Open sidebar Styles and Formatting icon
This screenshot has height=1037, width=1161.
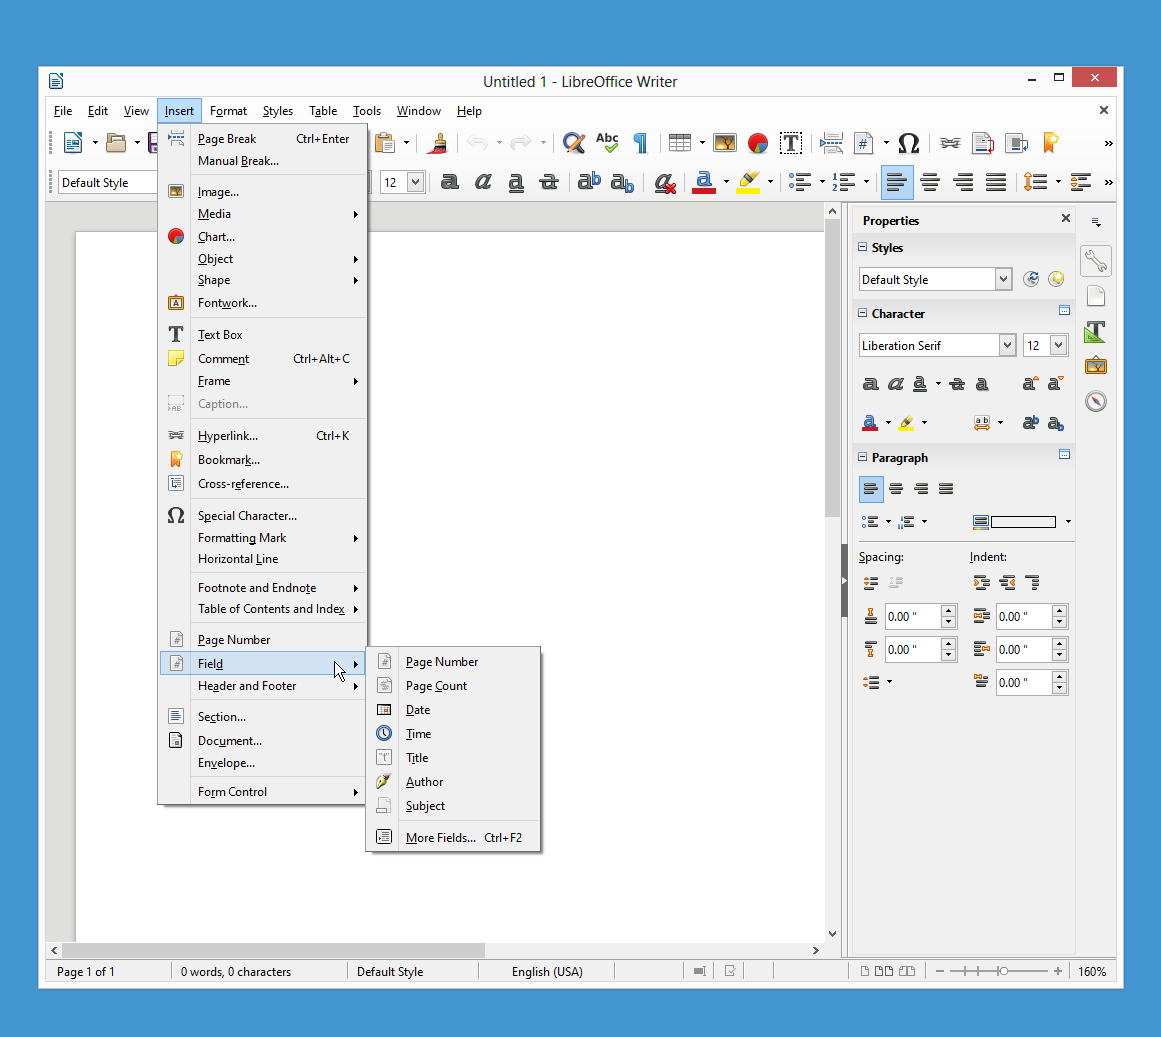pyautogui.click(x=1096, y=332)
